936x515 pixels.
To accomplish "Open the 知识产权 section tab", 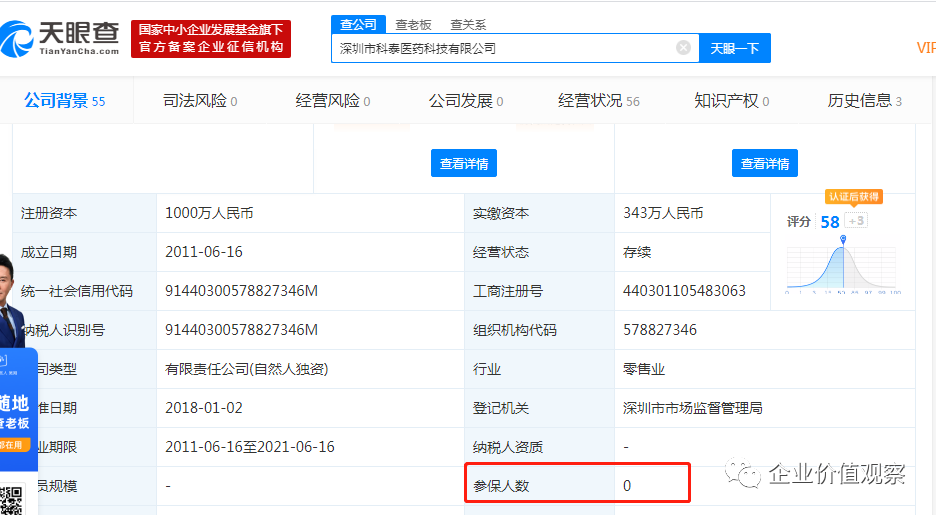I will (731, 101).
